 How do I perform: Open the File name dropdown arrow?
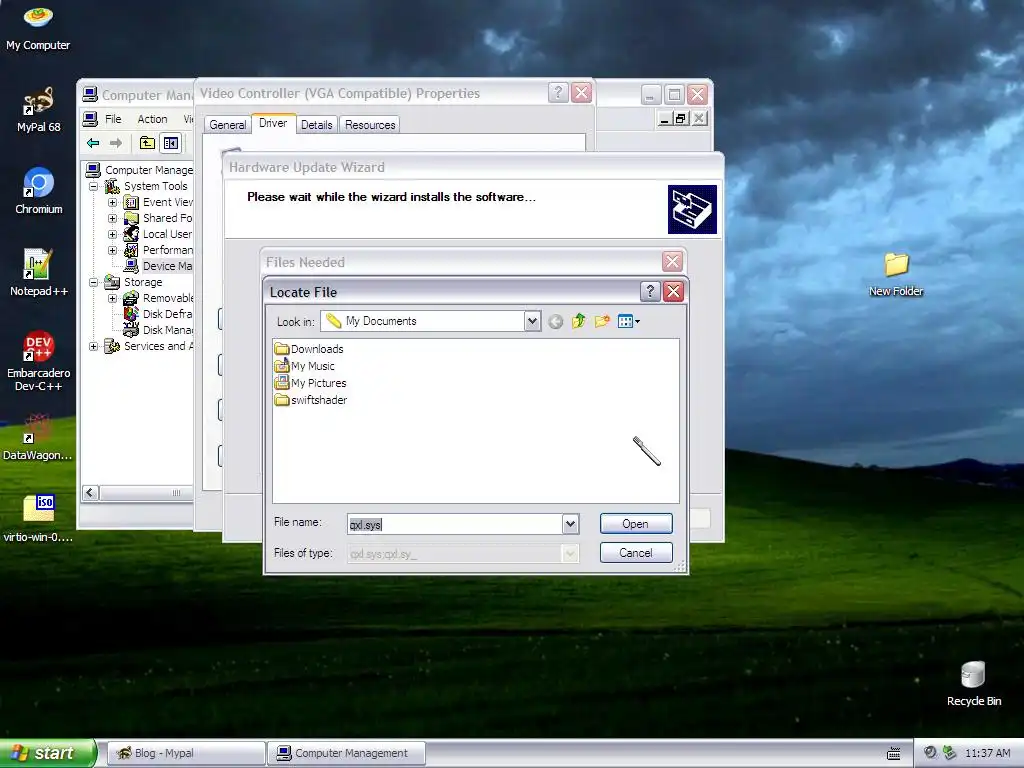click(x=570, y=524)
